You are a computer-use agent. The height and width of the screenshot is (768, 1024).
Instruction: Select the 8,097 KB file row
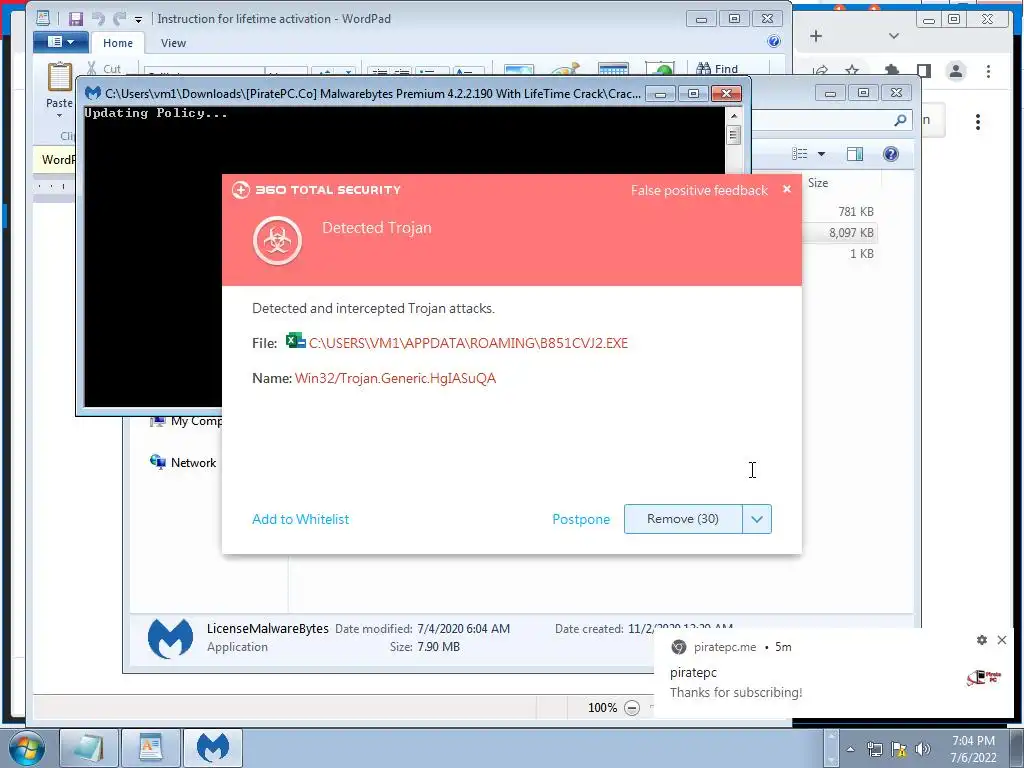pyautogui.click(x=840, y=232)
